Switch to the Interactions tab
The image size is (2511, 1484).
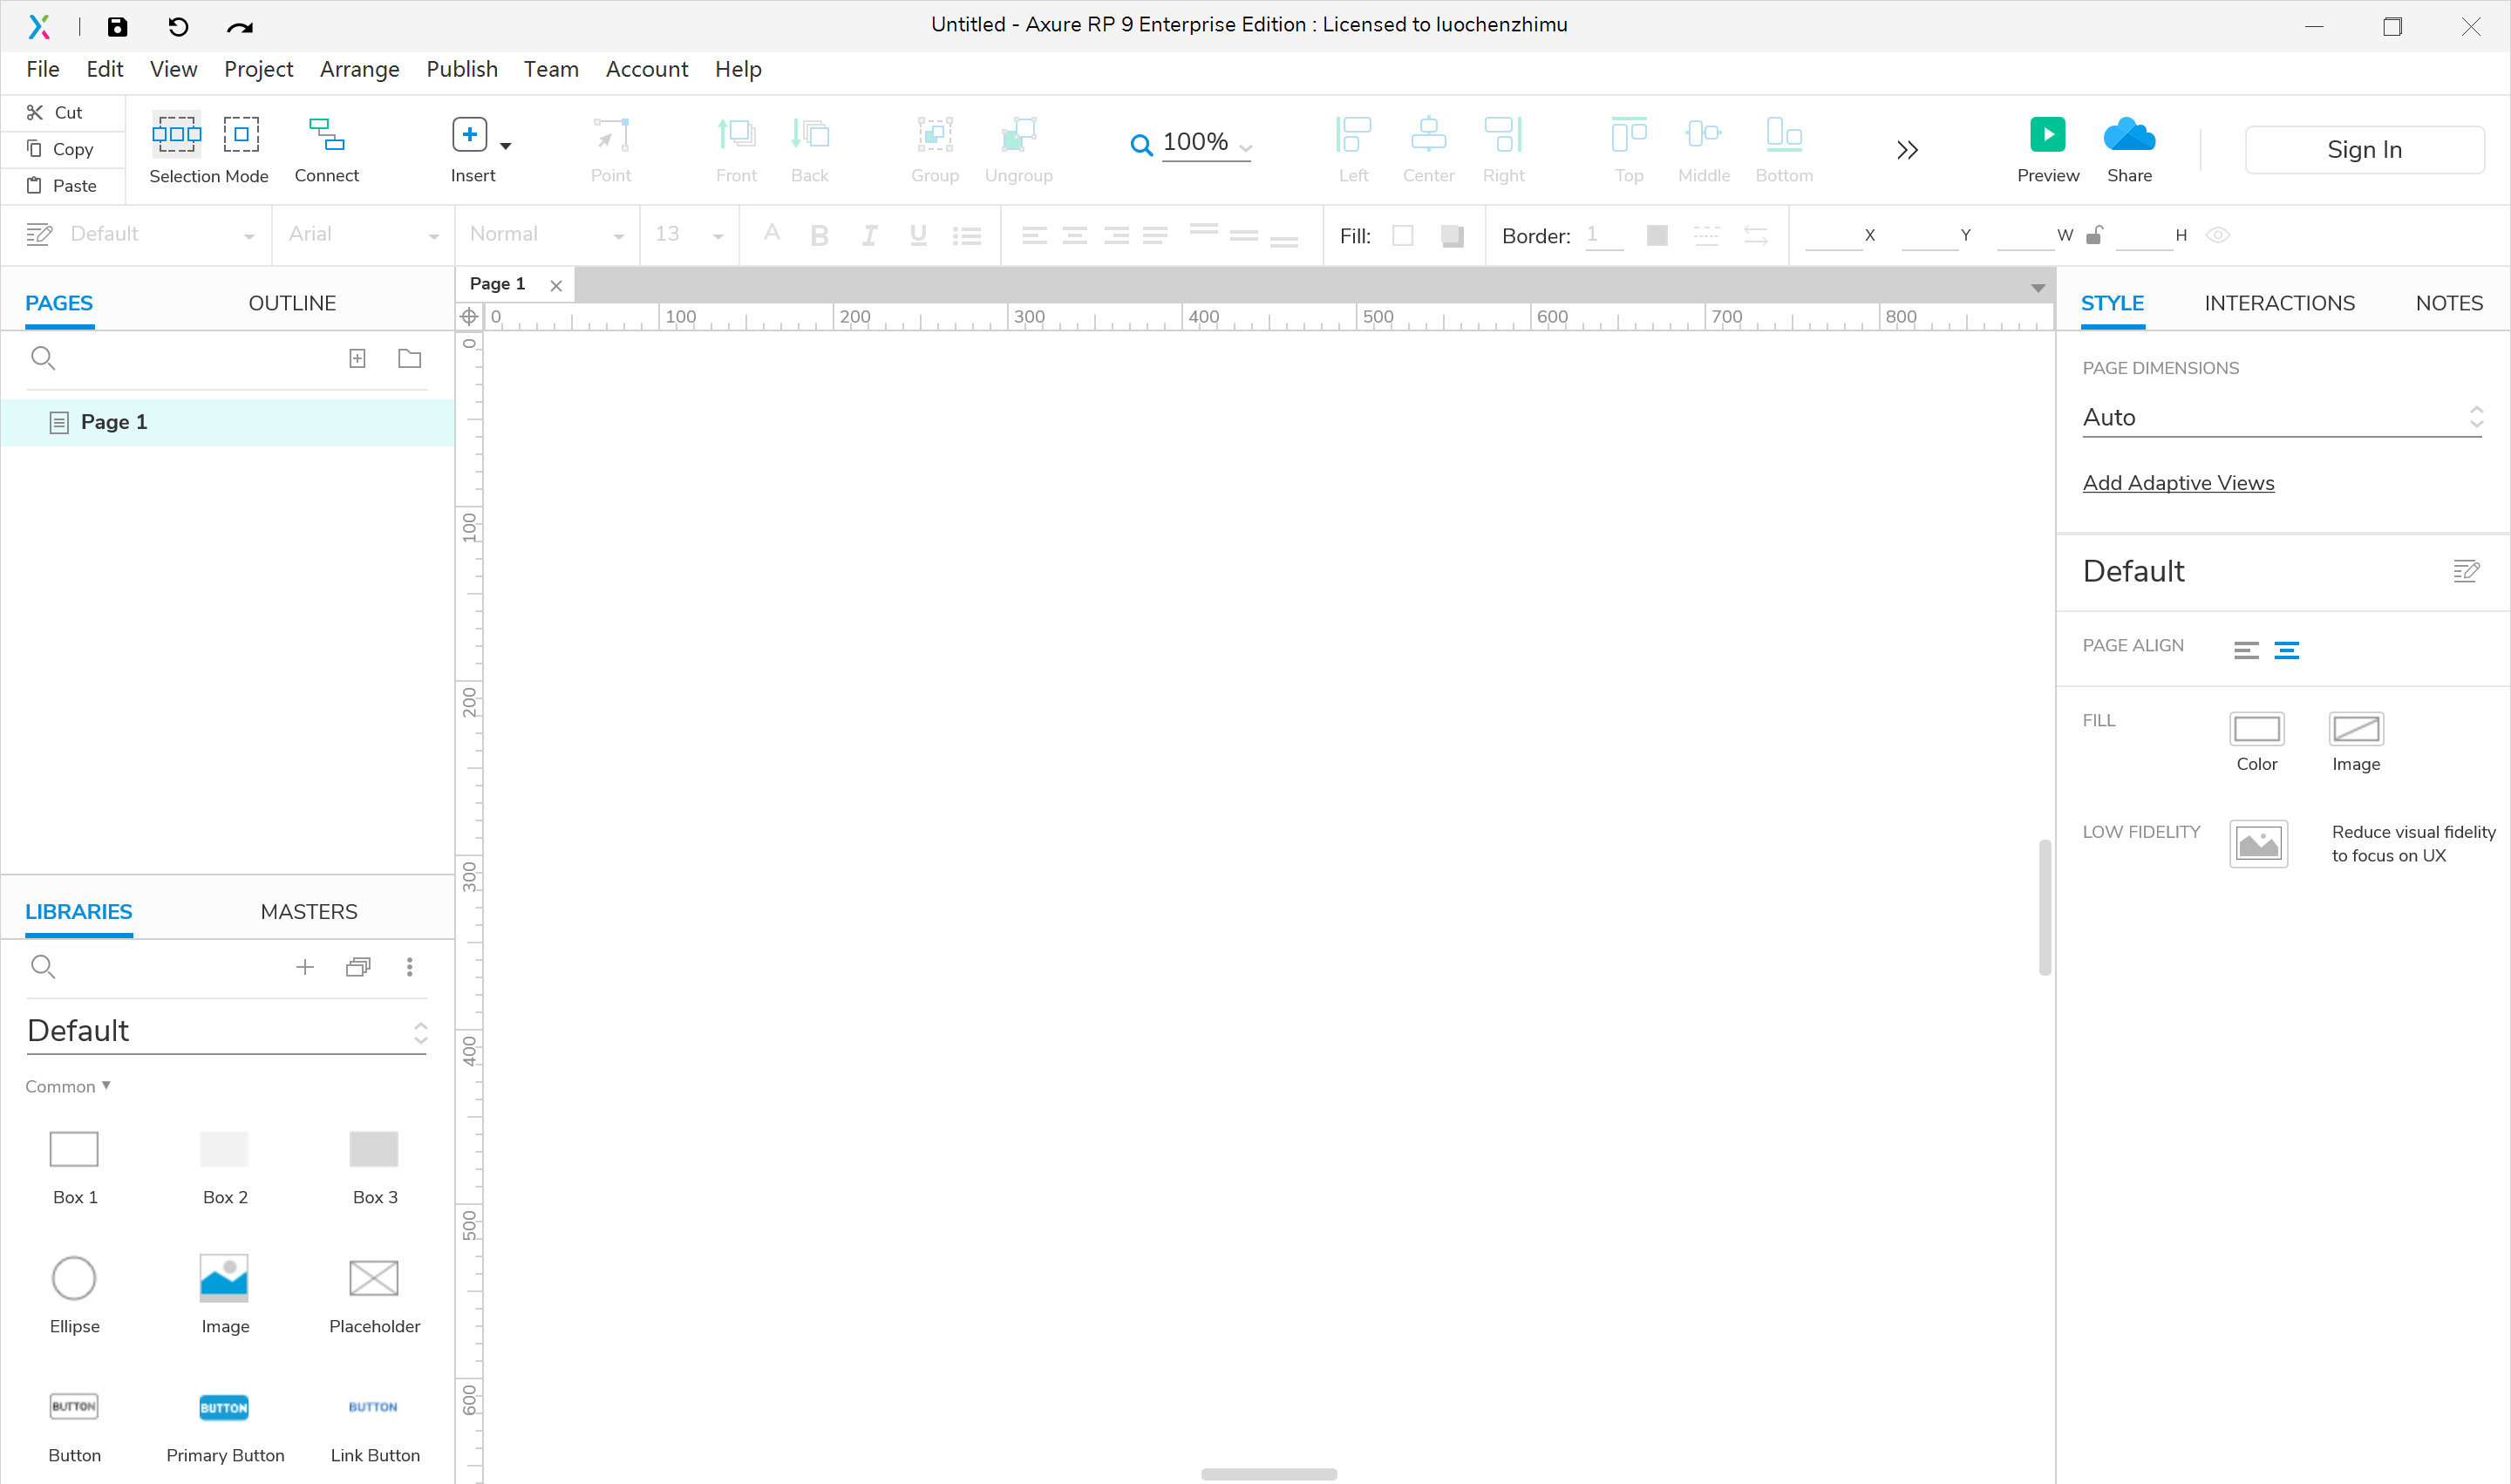click(x=2279, y=302)
